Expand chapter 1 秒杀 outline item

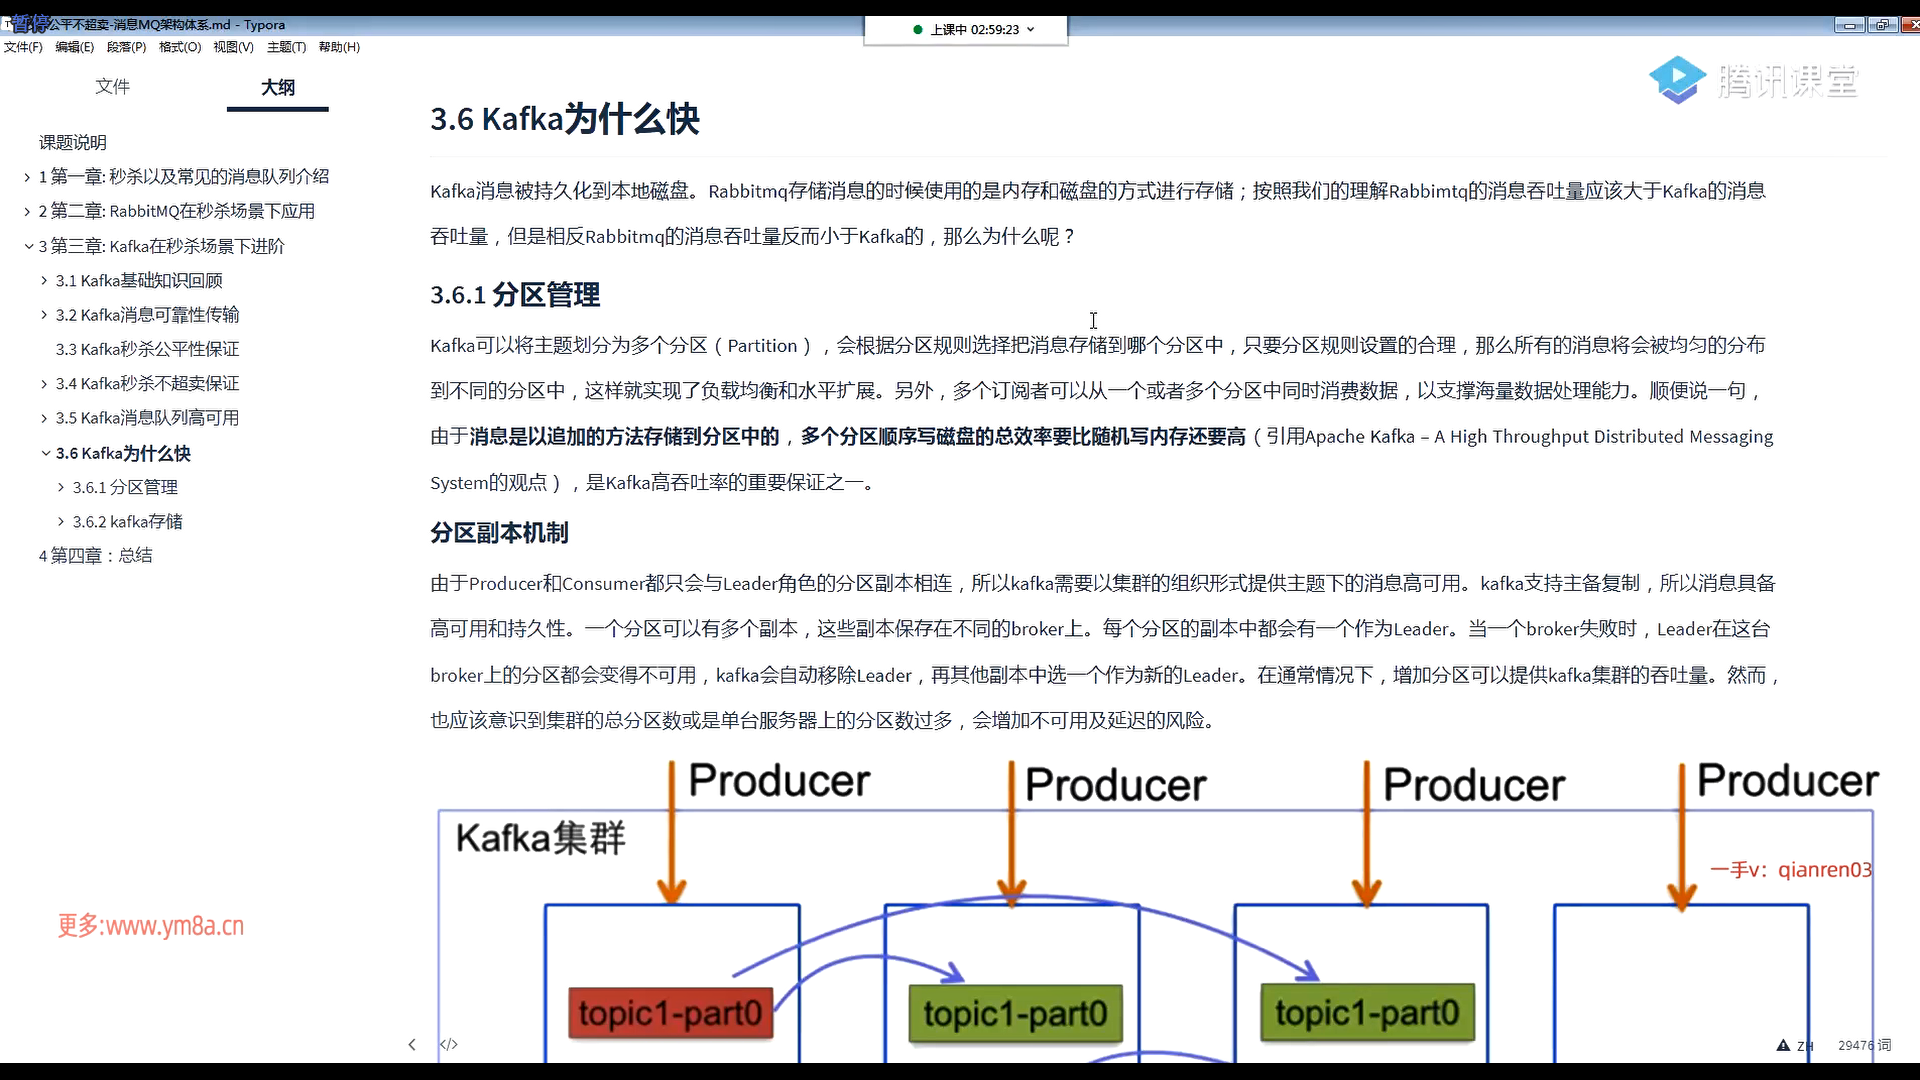tap(27, 177)
